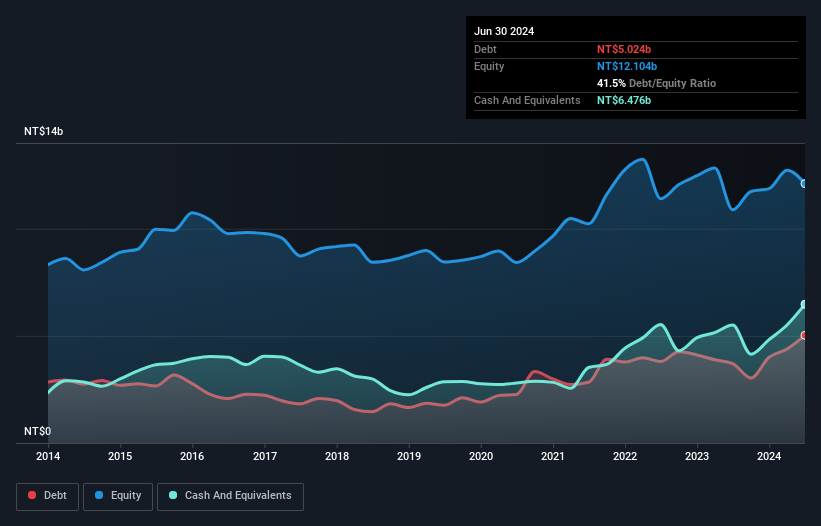Click the 2019 x-axis label
This screenshot has height=526, width=821.
point(409,456)
